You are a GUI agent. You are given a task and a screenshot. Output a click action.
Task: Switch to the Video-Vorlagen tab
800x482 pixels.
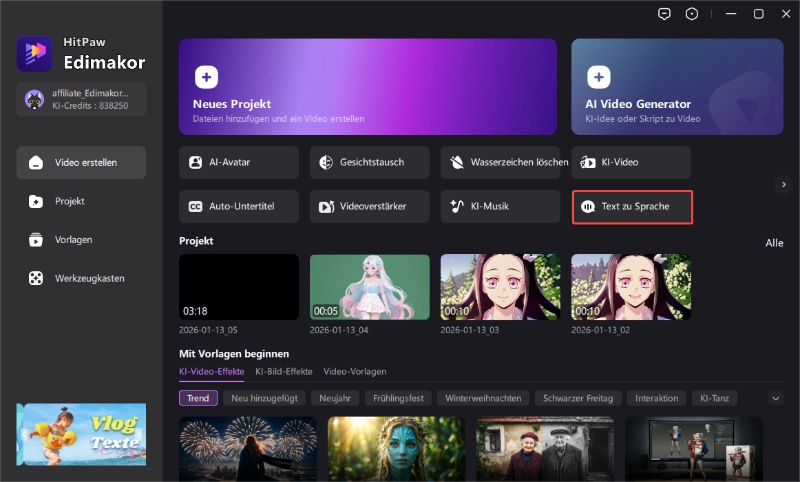354,371
